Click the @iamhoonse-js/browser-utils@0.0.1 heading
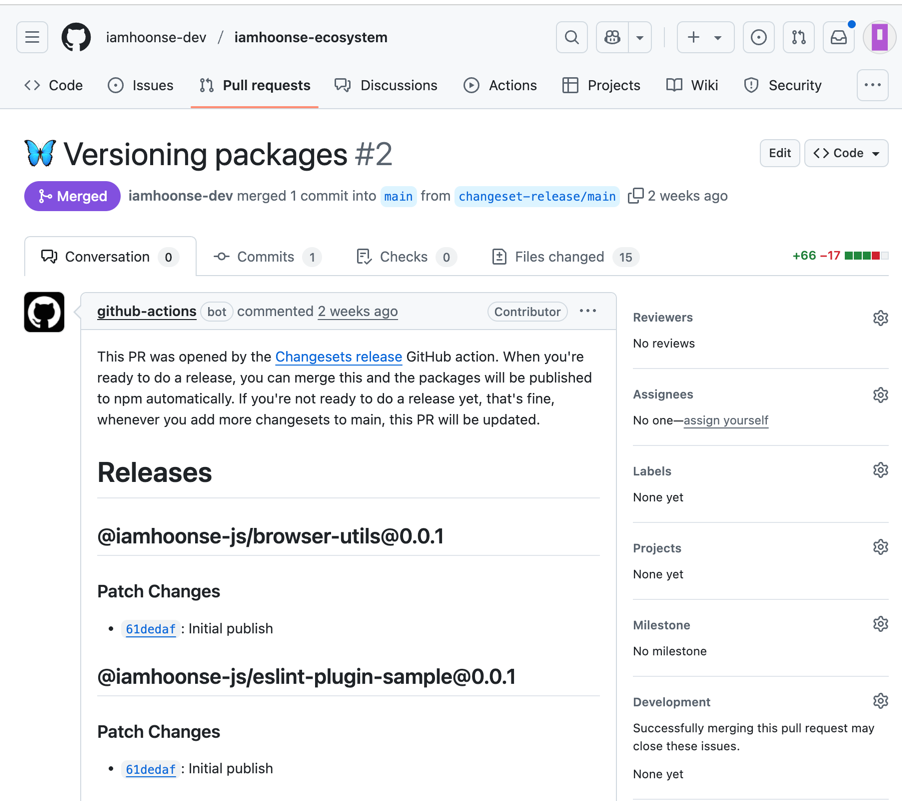Image resolution: width=902 pixels, height=801 pixels. [x=270, y=536]
